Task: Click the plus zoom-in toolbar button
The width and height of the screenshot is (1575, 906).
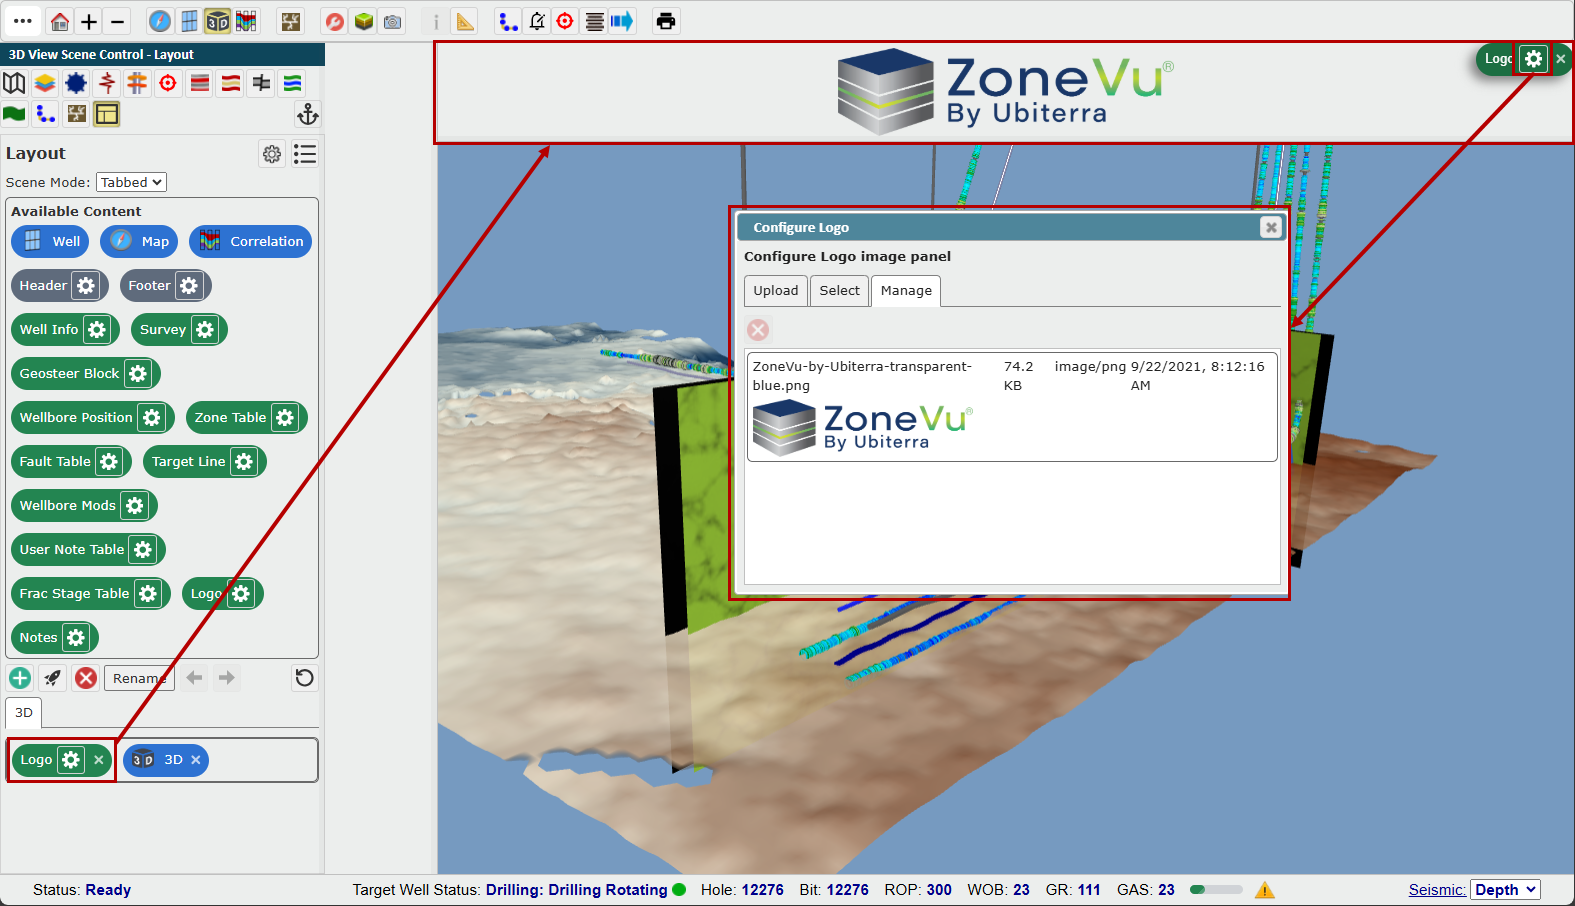Action: click(x=89, y=21)
